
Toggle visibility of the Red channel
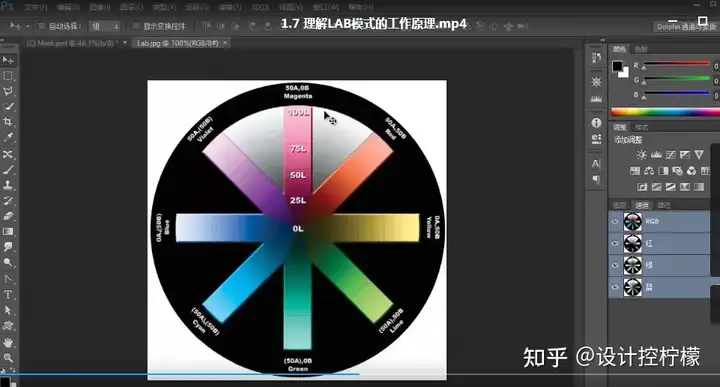615,243
